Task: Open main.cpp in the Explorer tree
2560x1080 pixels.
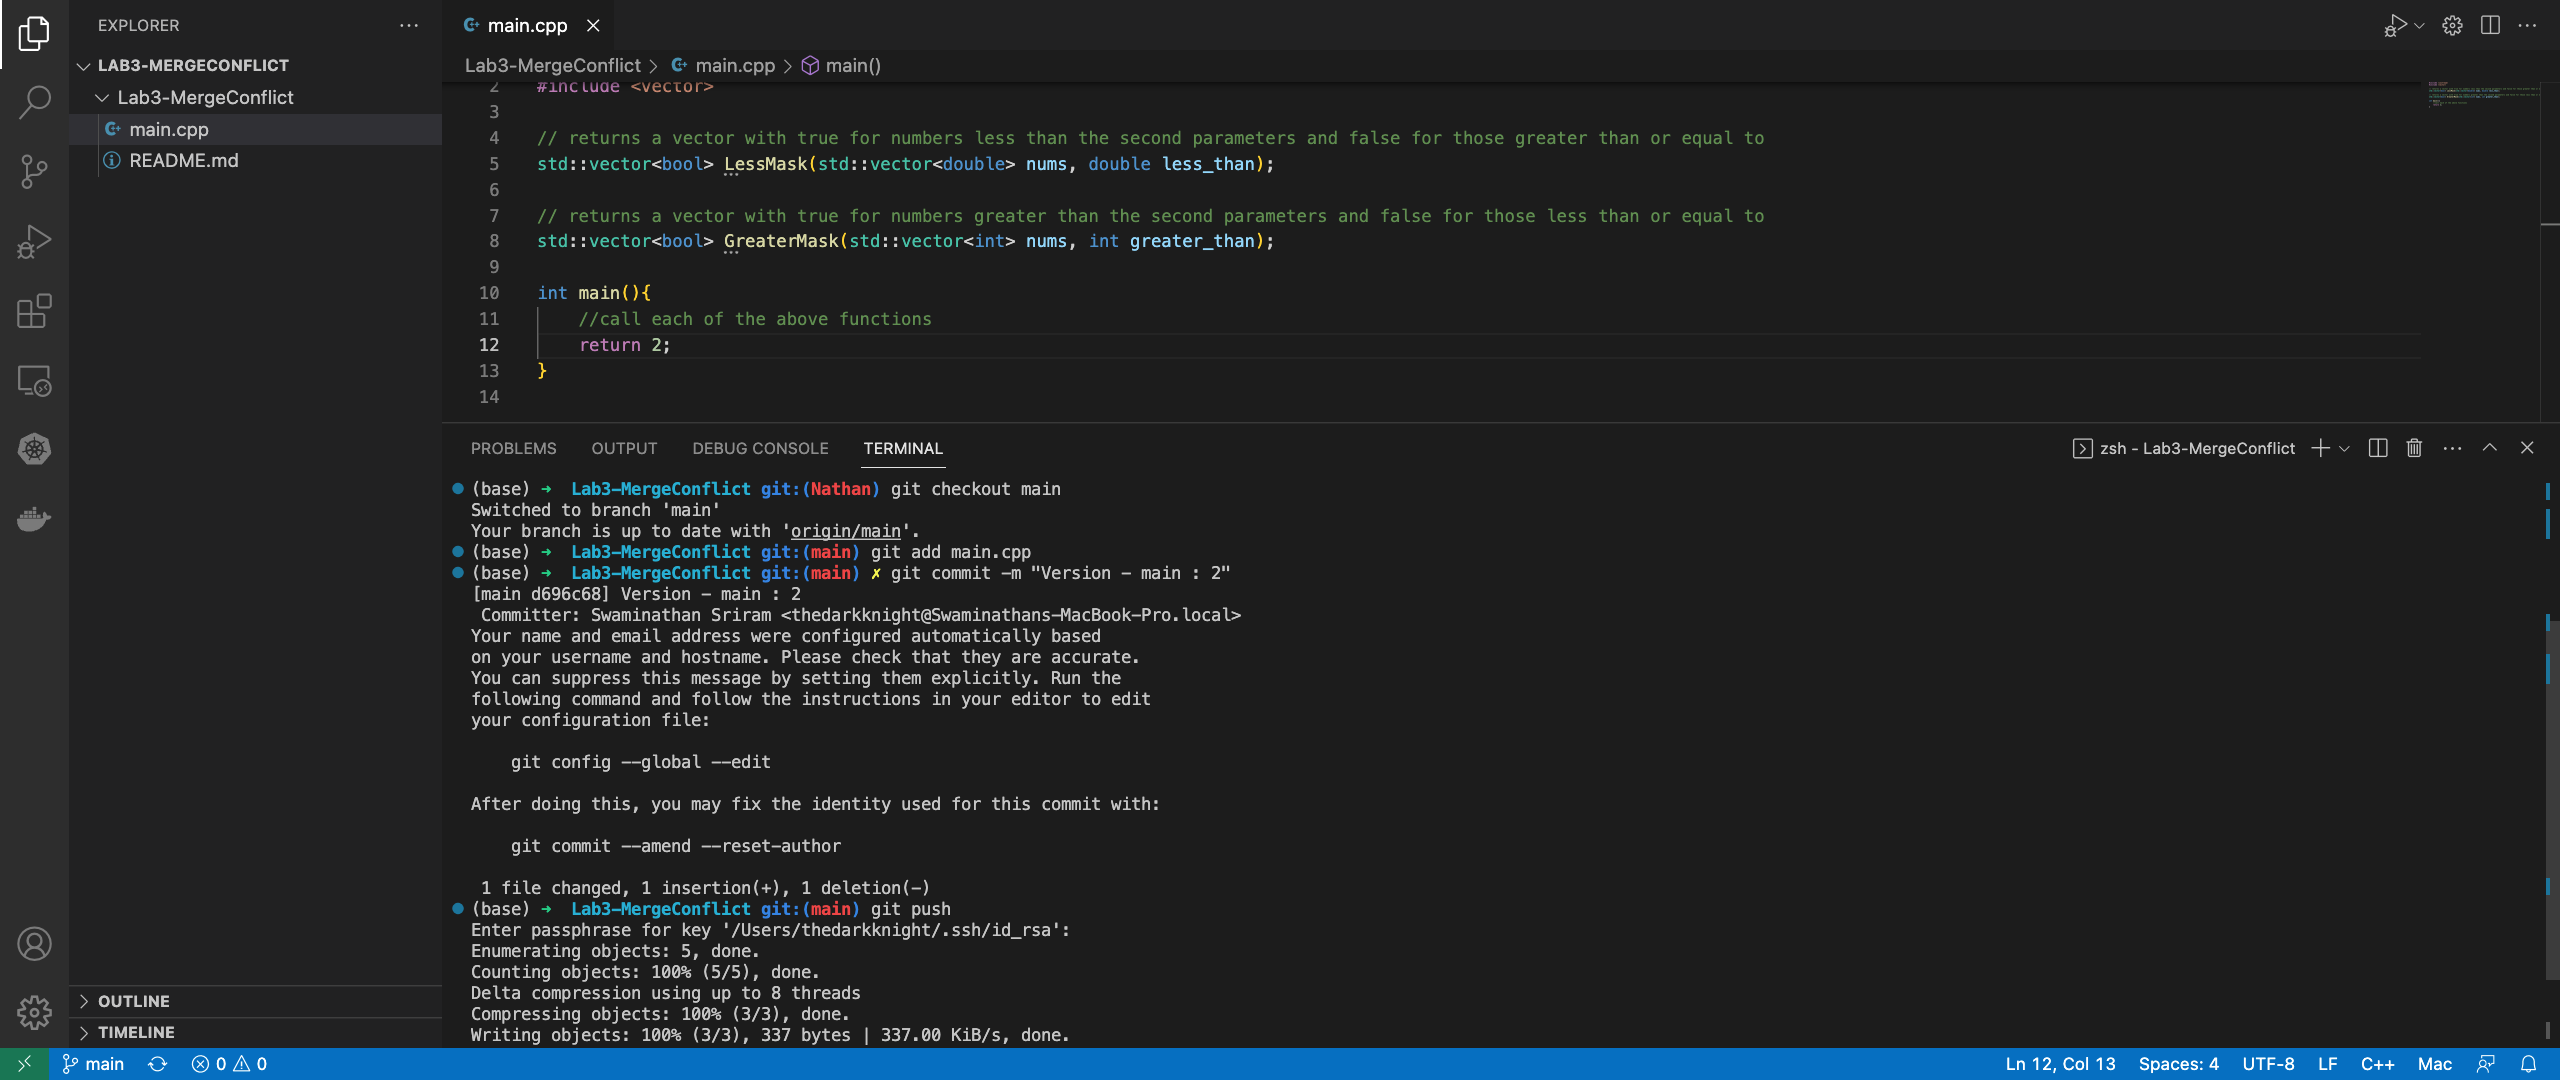Action: coord(255,129)
